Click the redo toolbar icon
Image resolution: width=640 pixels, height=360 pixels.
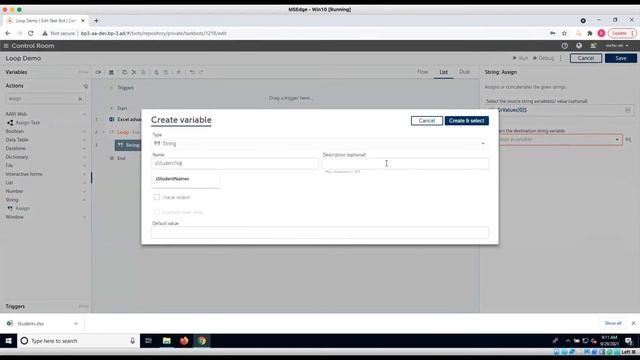tap(201, 72)
